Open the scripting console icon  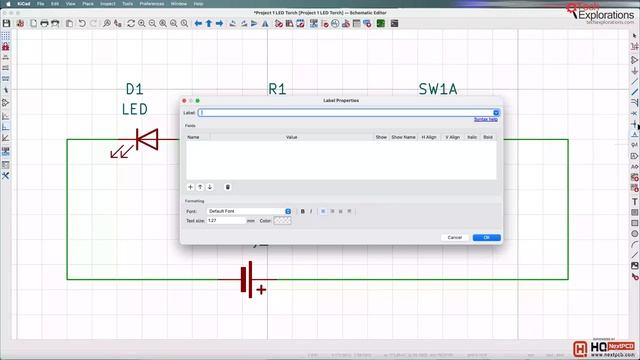point(394,24)
